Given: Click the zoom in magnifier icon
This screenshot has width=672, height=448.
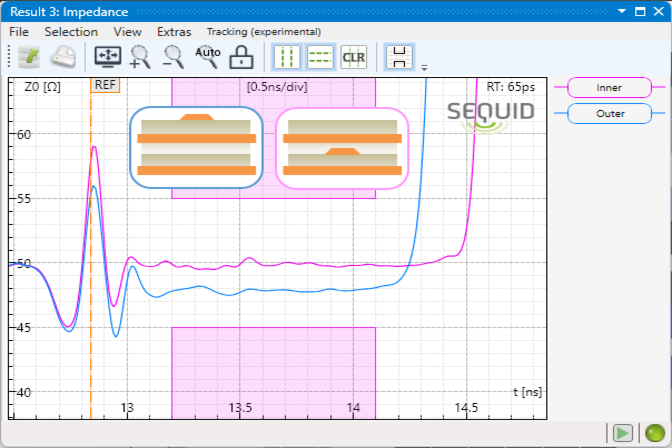Looking at the screenshot, I should 140,57.
